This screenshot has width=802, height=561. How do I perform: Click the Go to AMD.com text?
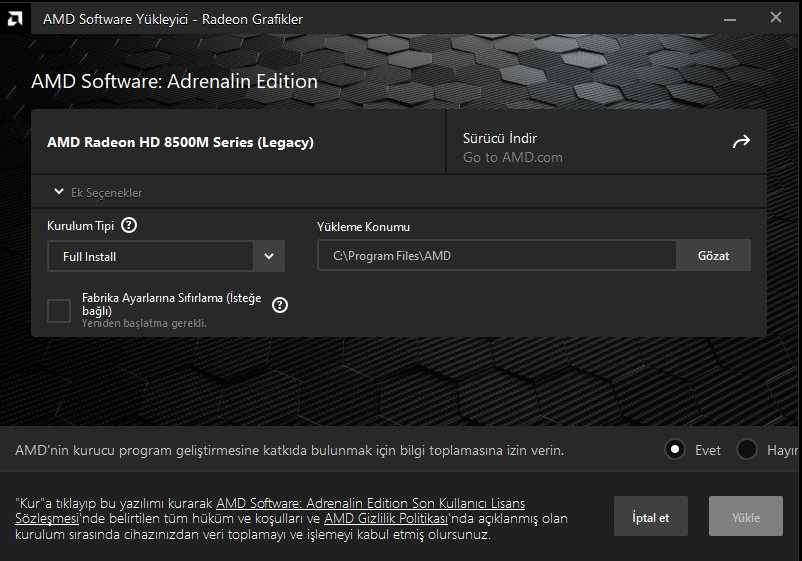tap(513, 158)
